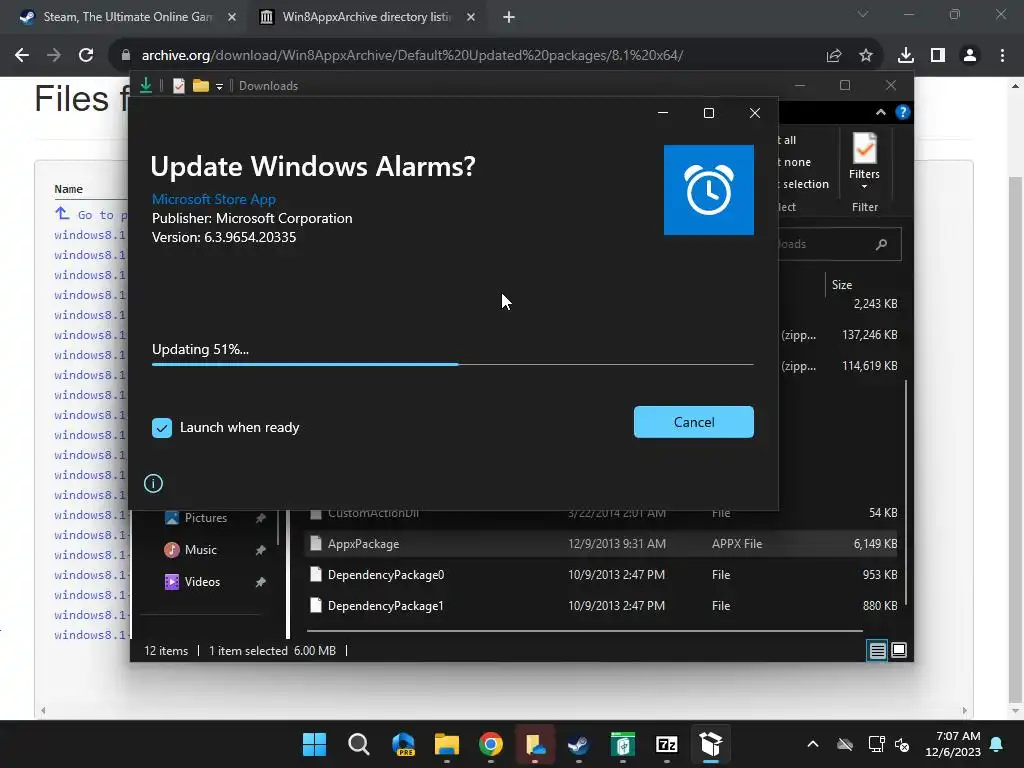Image resolution: width=1024 pixels, height=768 pixels.
Task: Close the Win8AppxArchive tab
Action: 471,18
